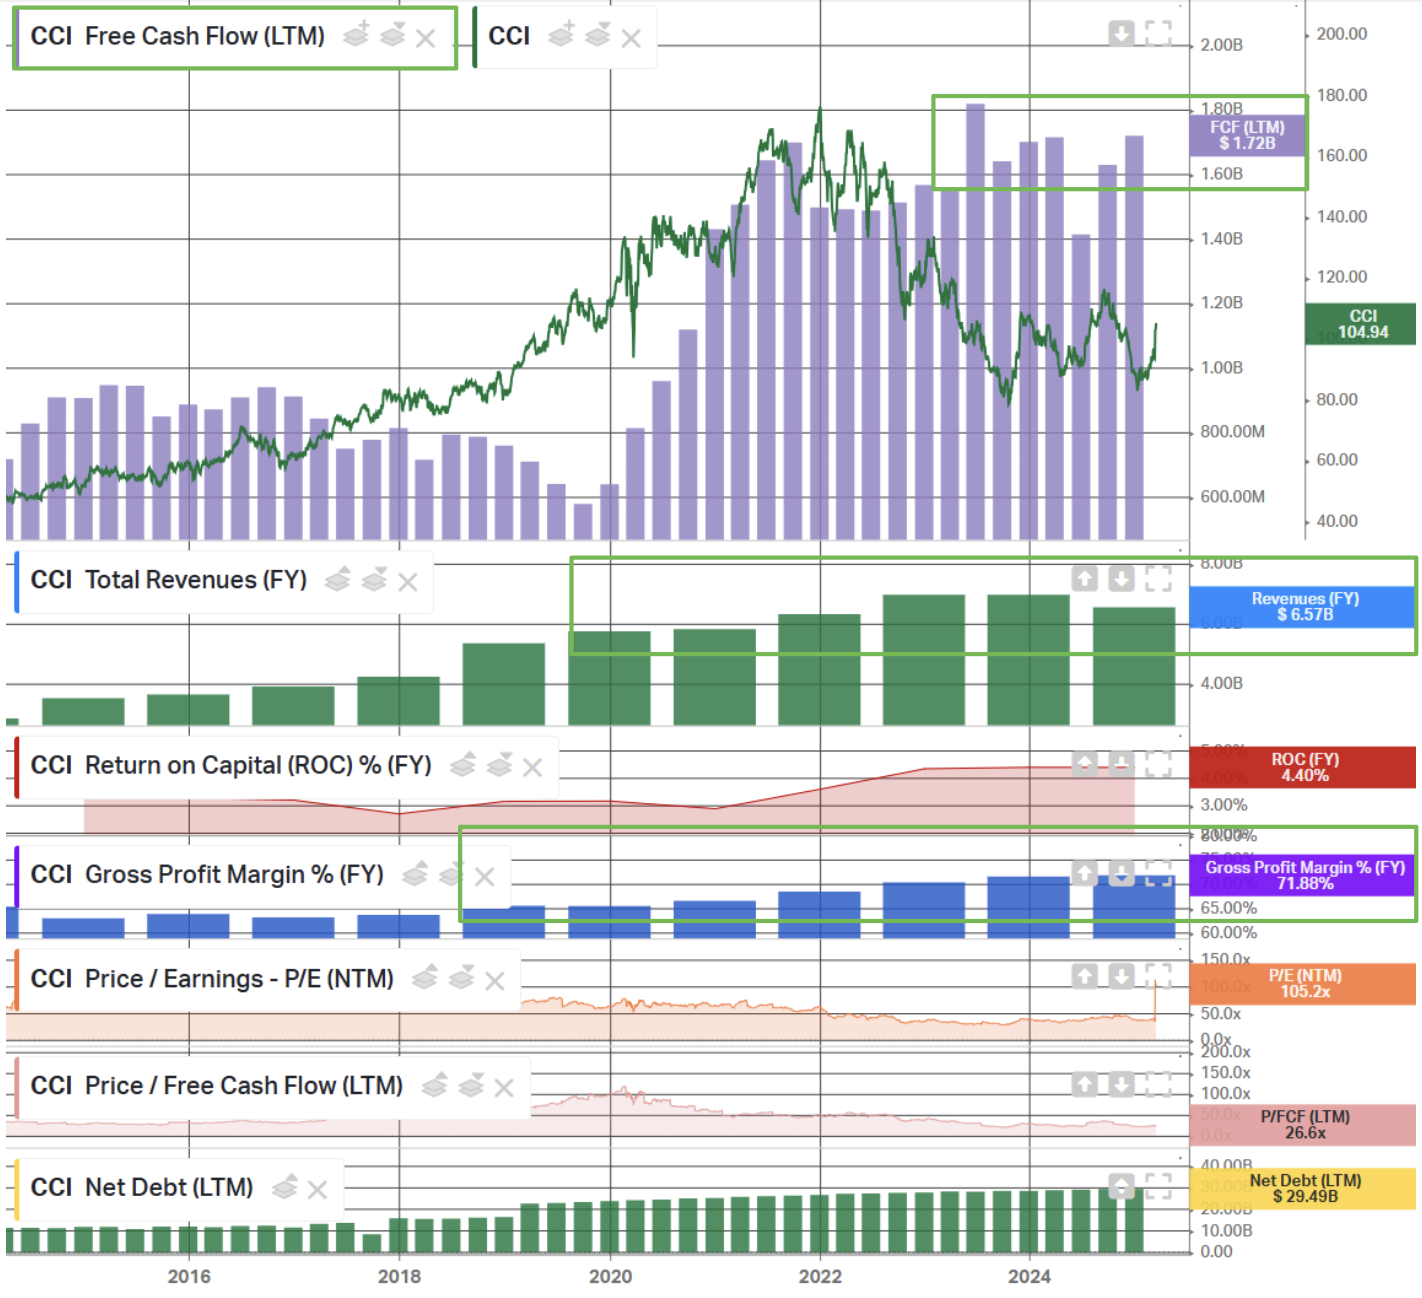The image size is (1422, 1298).
Task: Move the P/E (NTM) pane down
Action: [1122, 976]
